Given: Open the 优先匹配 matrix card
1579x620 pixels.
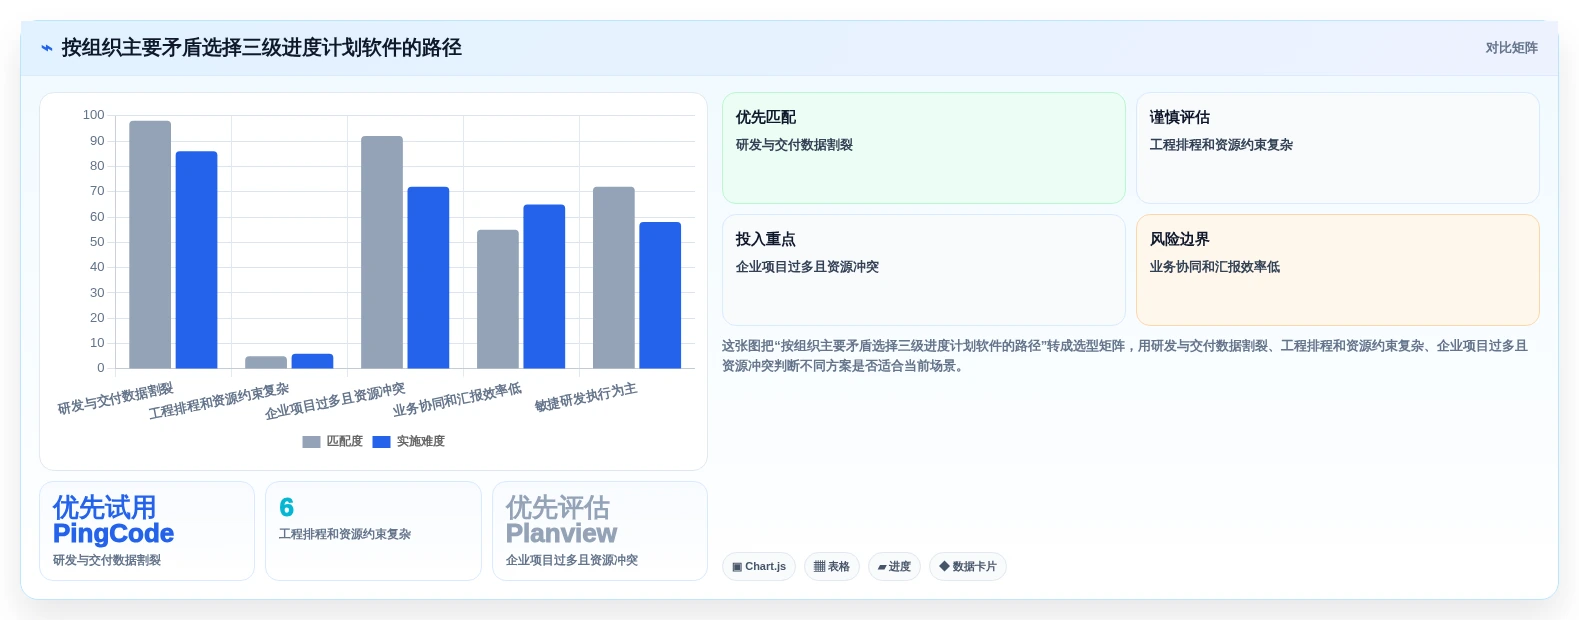Looking at the screenshot, I should pos(924,148).
